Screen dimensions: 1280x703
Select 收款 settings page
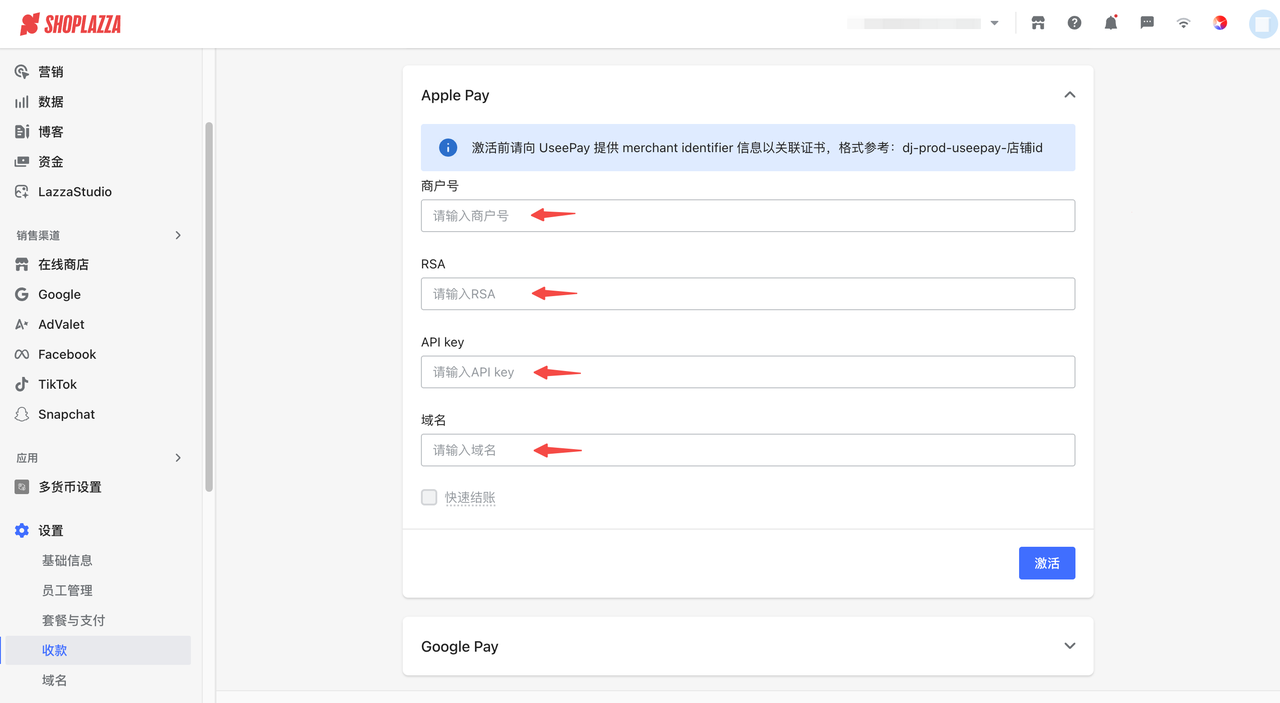(96, 650)
